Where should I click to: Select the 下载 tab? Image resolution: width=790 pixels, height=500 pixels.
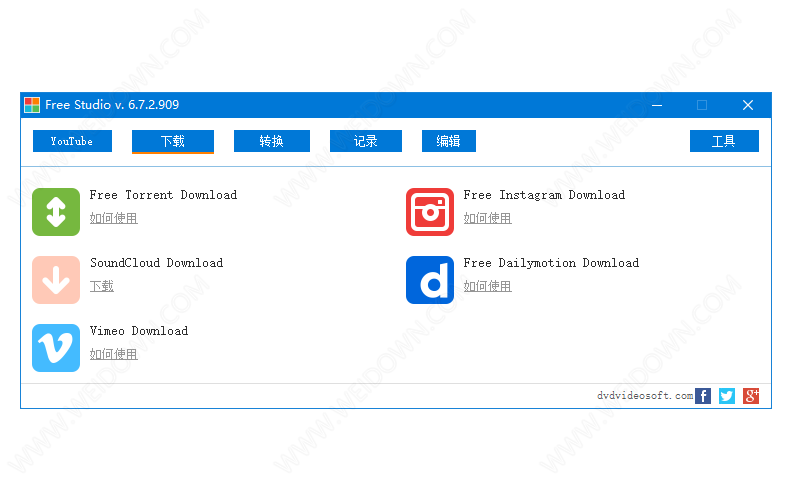point(173,142)
